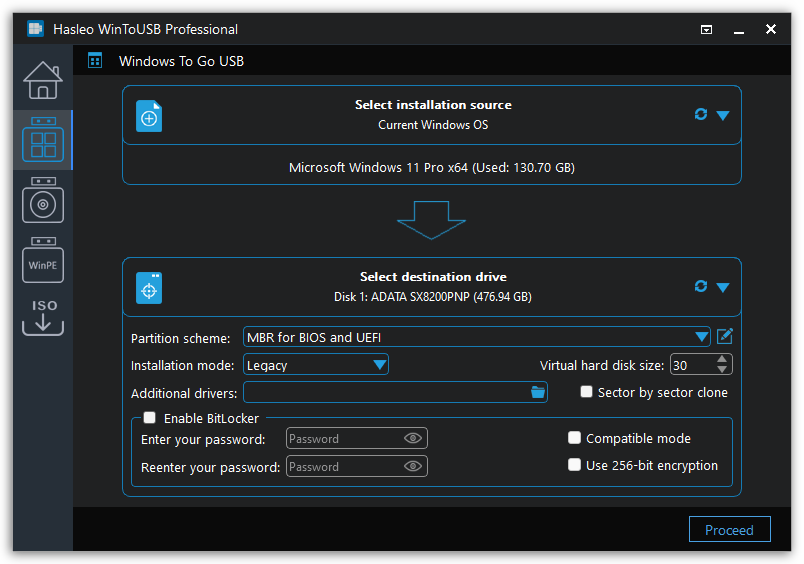The image size is (804, 564).
Task: Edit the partition scheme layout
Action: [725, 336]
